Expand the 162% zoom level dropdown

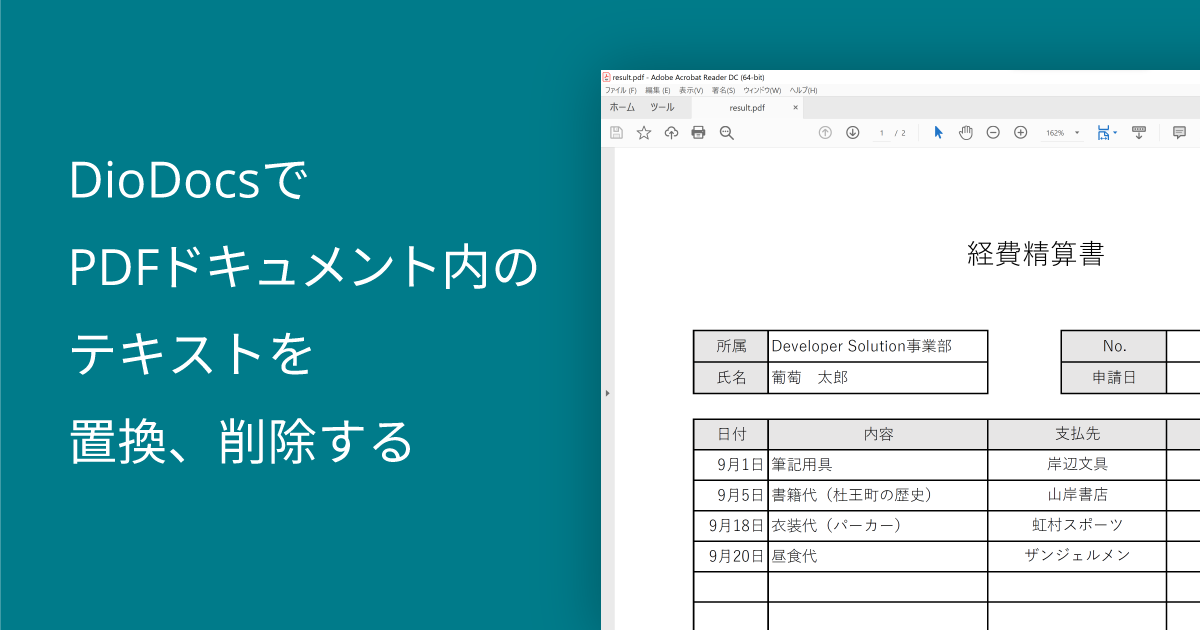(1077, 133)
